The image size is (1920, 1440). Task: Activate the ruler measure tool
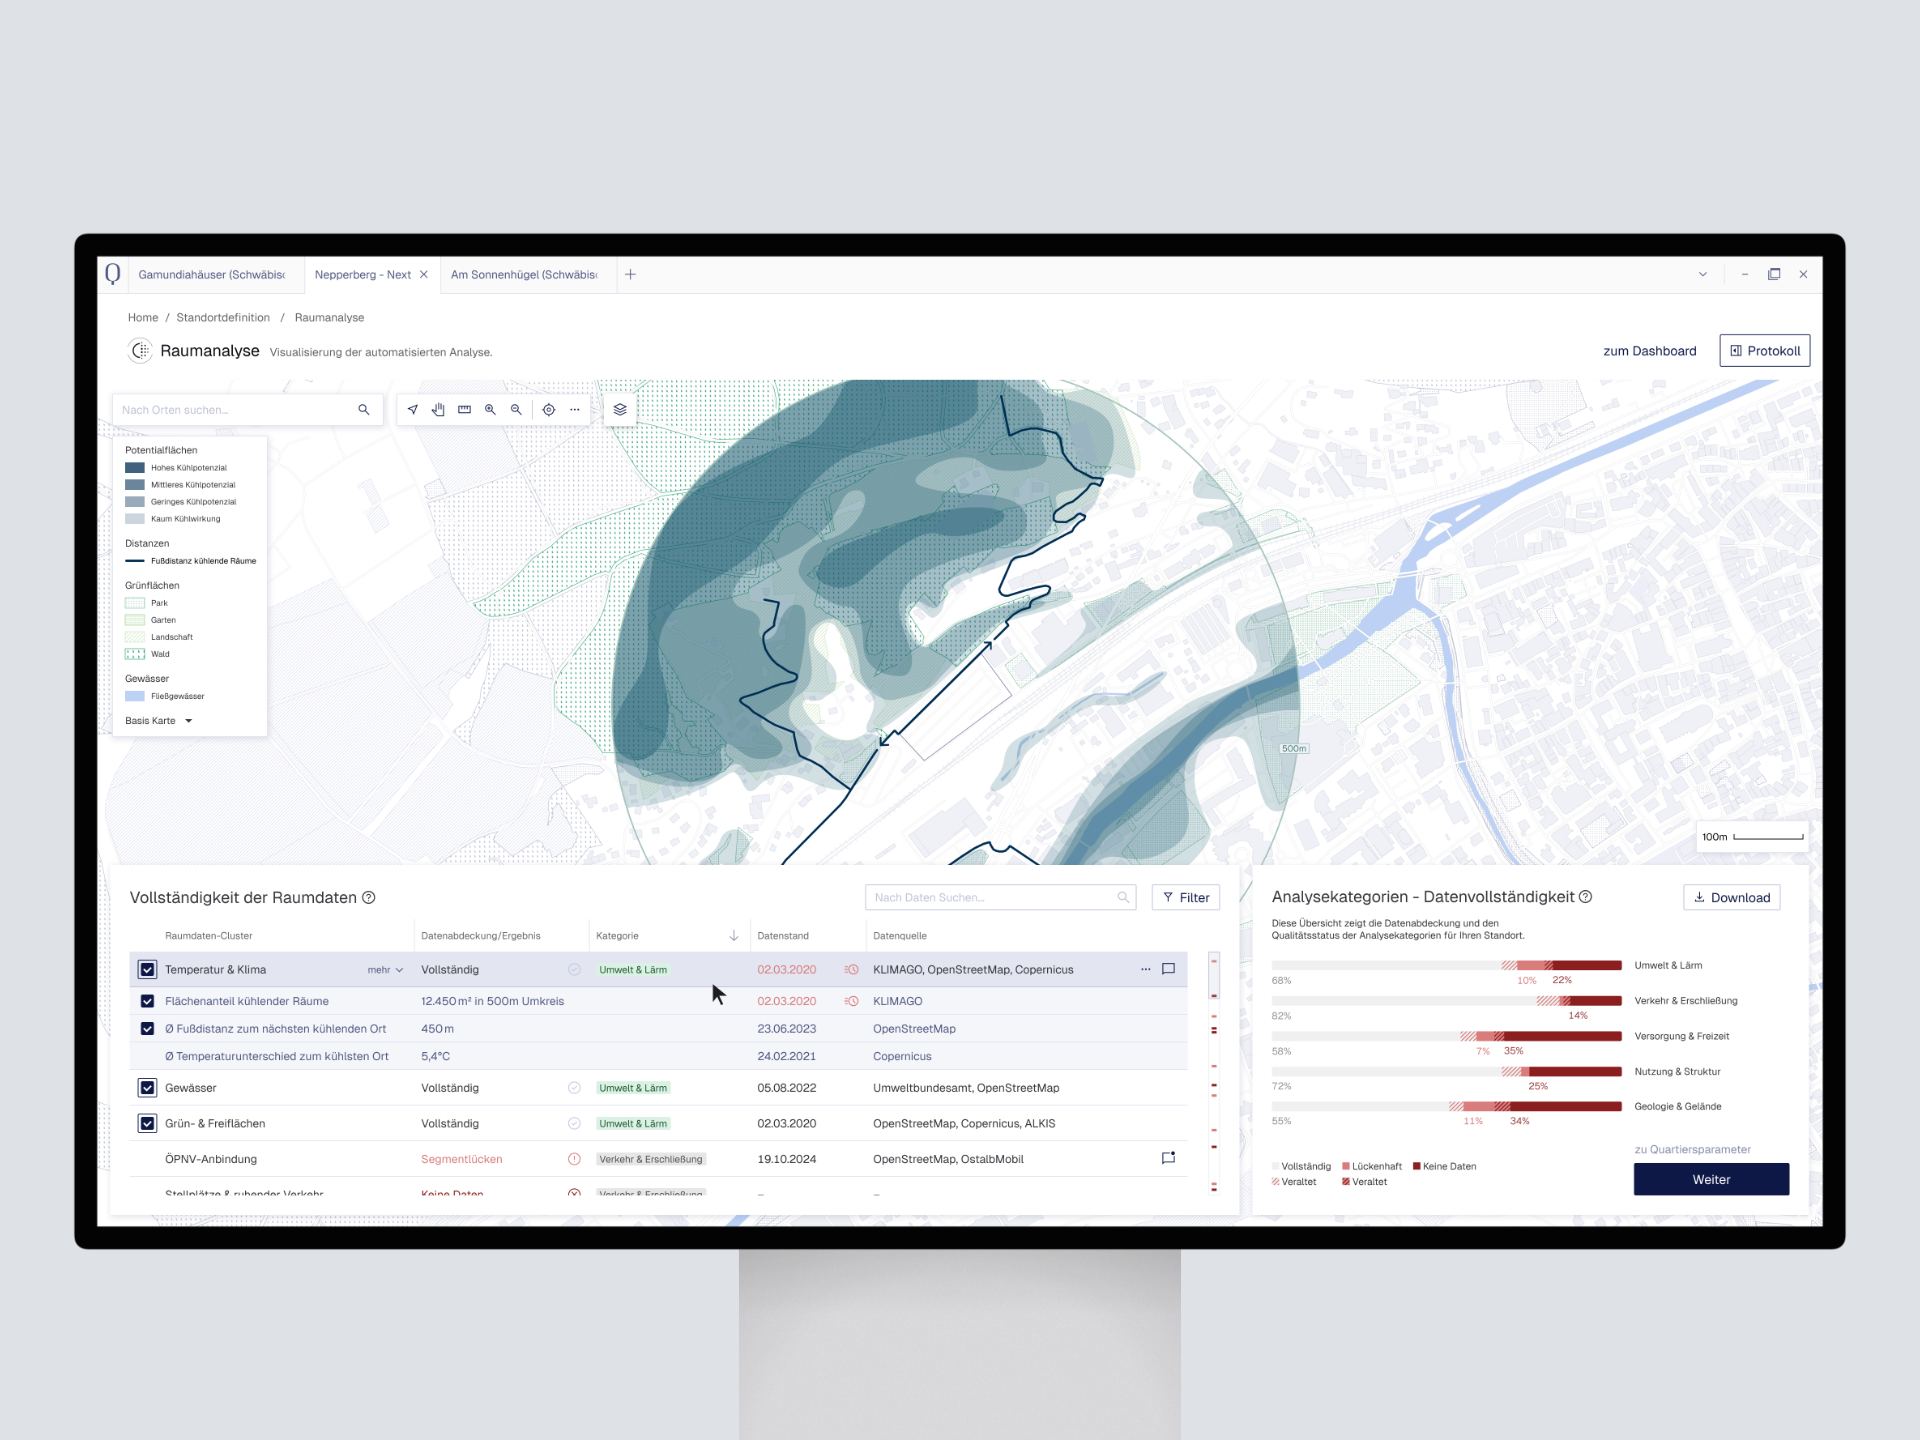click(x=464, y=410)
